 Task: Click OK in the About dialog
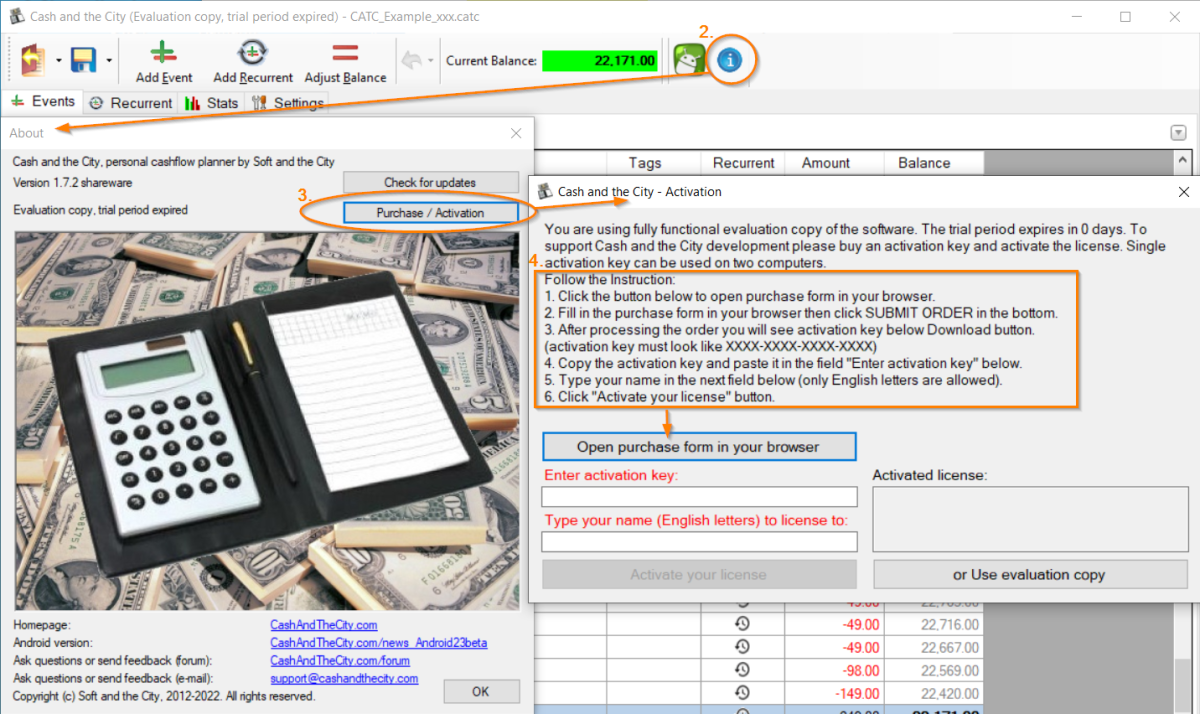point(481,691)
